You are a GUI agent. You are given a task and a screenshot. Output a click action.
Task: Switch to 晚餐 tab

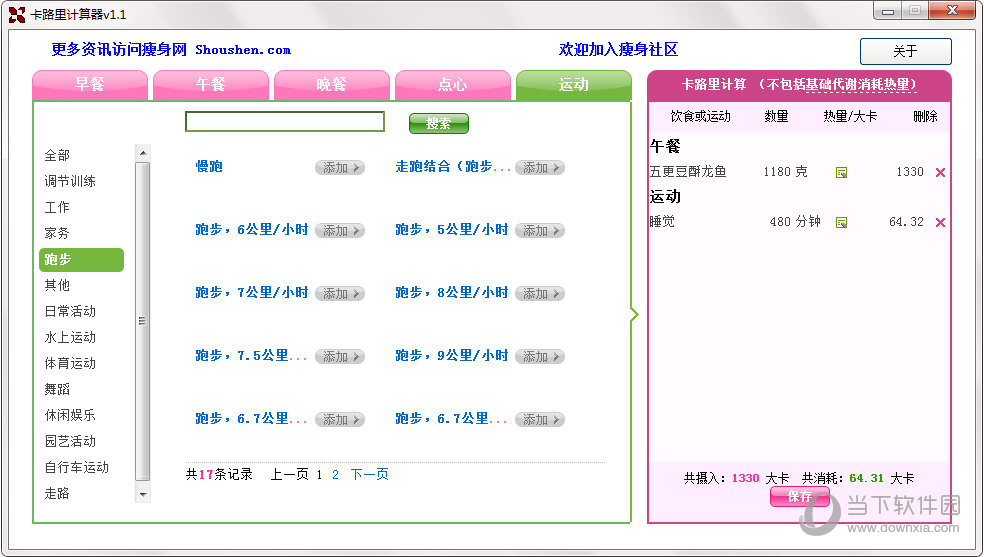[x=332, y=85]
